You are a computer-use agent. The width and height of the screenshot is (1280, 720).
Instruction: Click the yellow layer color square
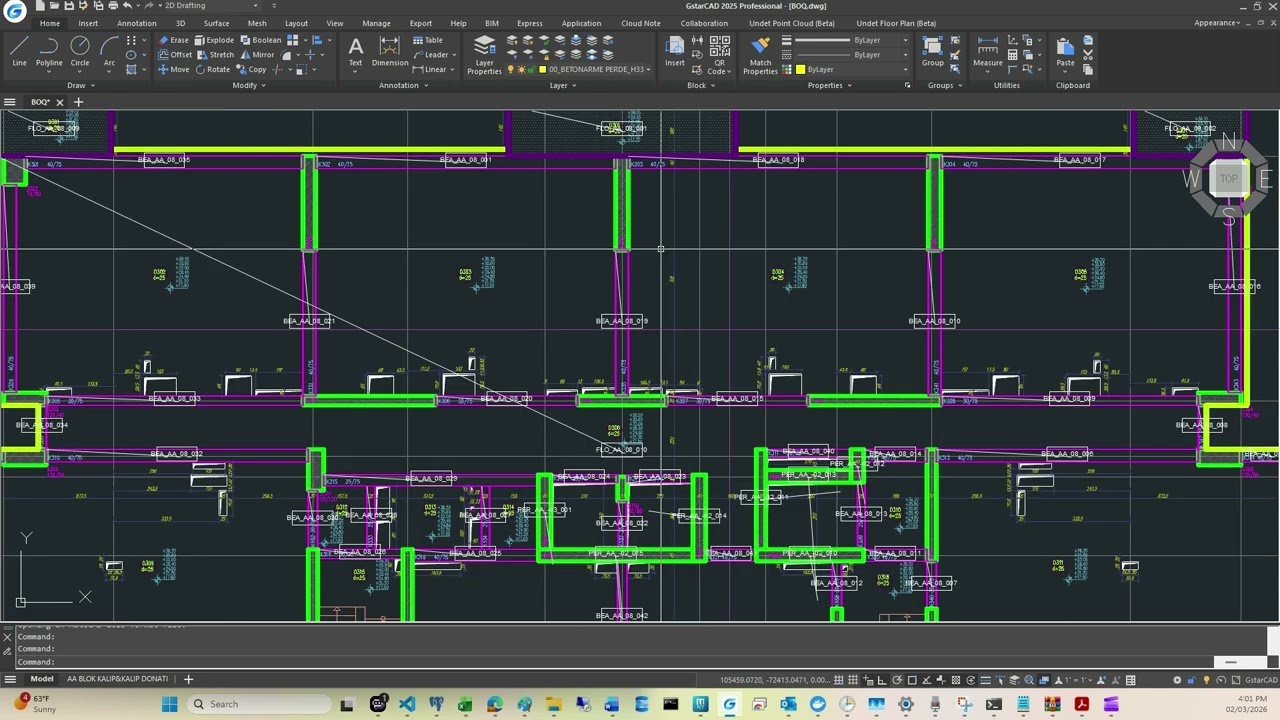point(542,70)
